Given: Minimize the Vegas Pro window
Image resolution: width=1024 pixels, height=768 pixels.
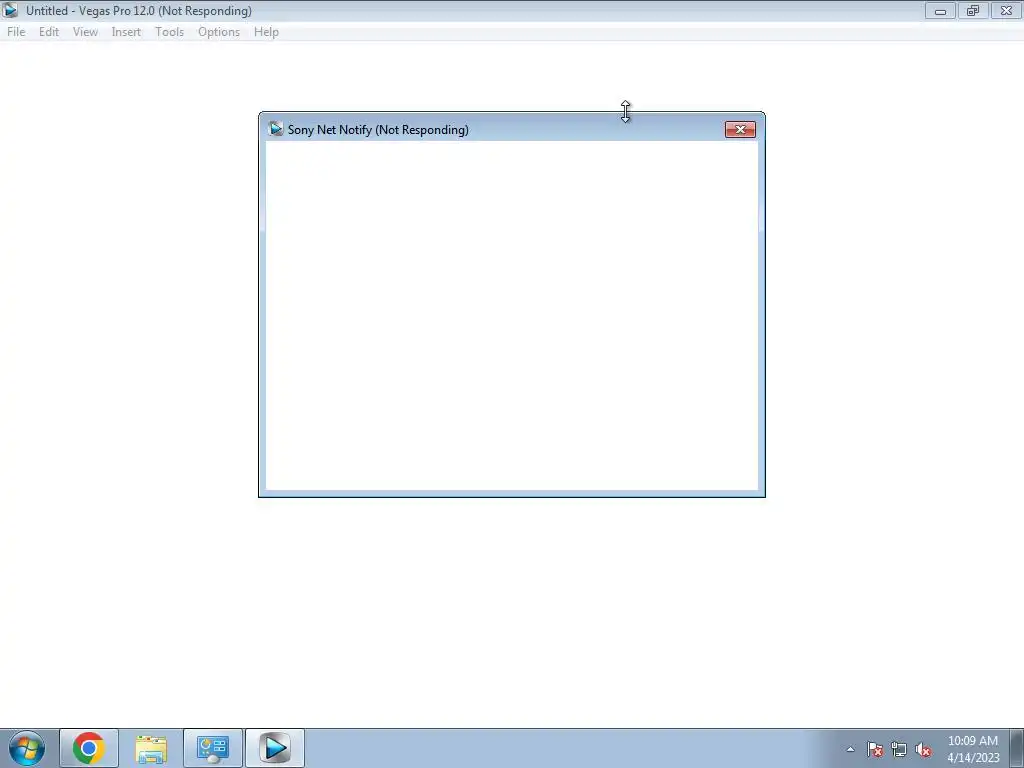Looking at the screenshot, I should click(x=940, y=10).
